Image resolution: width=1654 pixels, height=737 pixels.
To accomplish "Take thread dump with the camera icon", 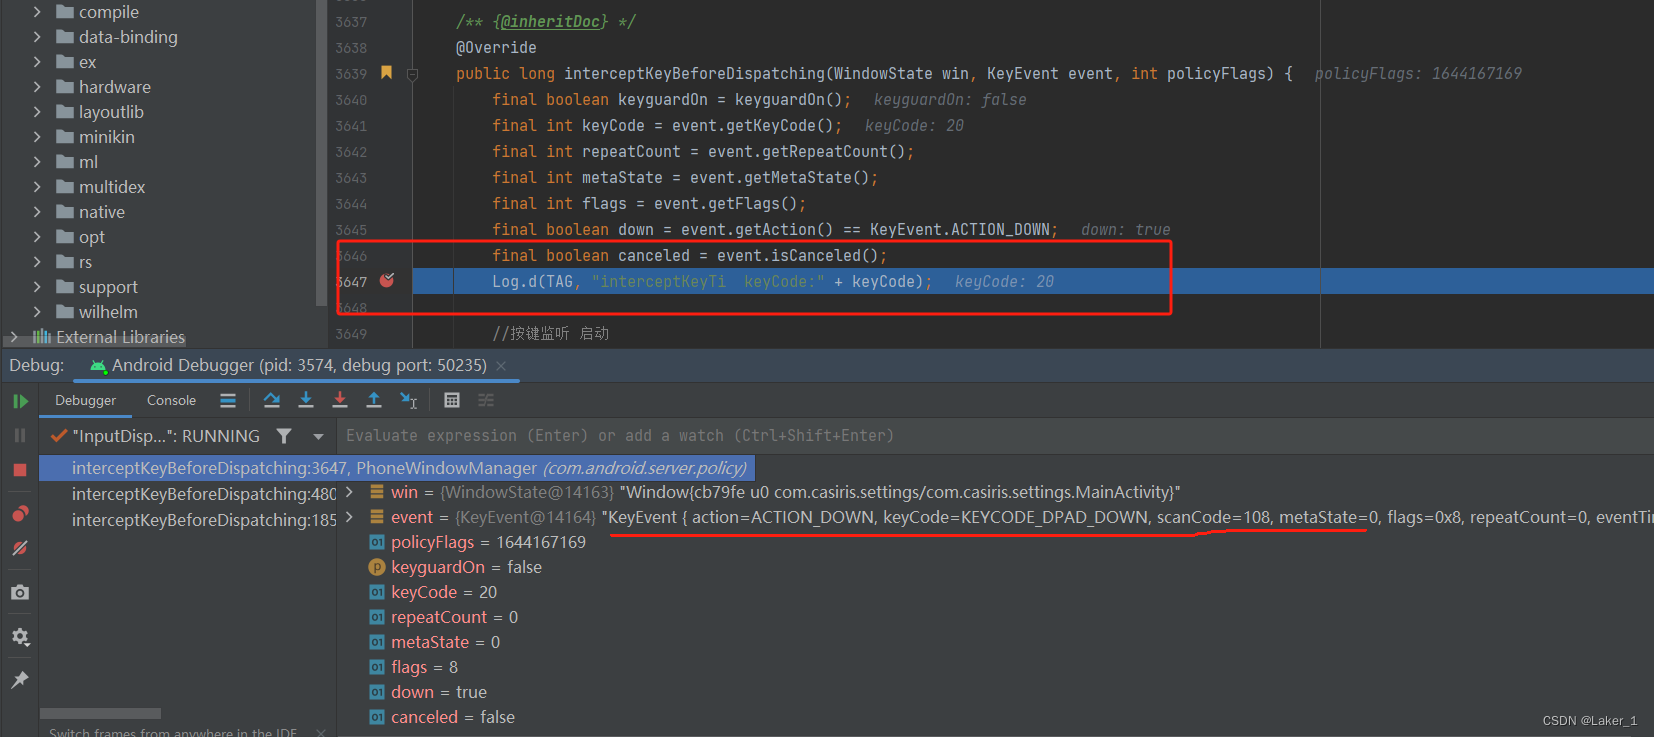I will click(x=20, y=593).
